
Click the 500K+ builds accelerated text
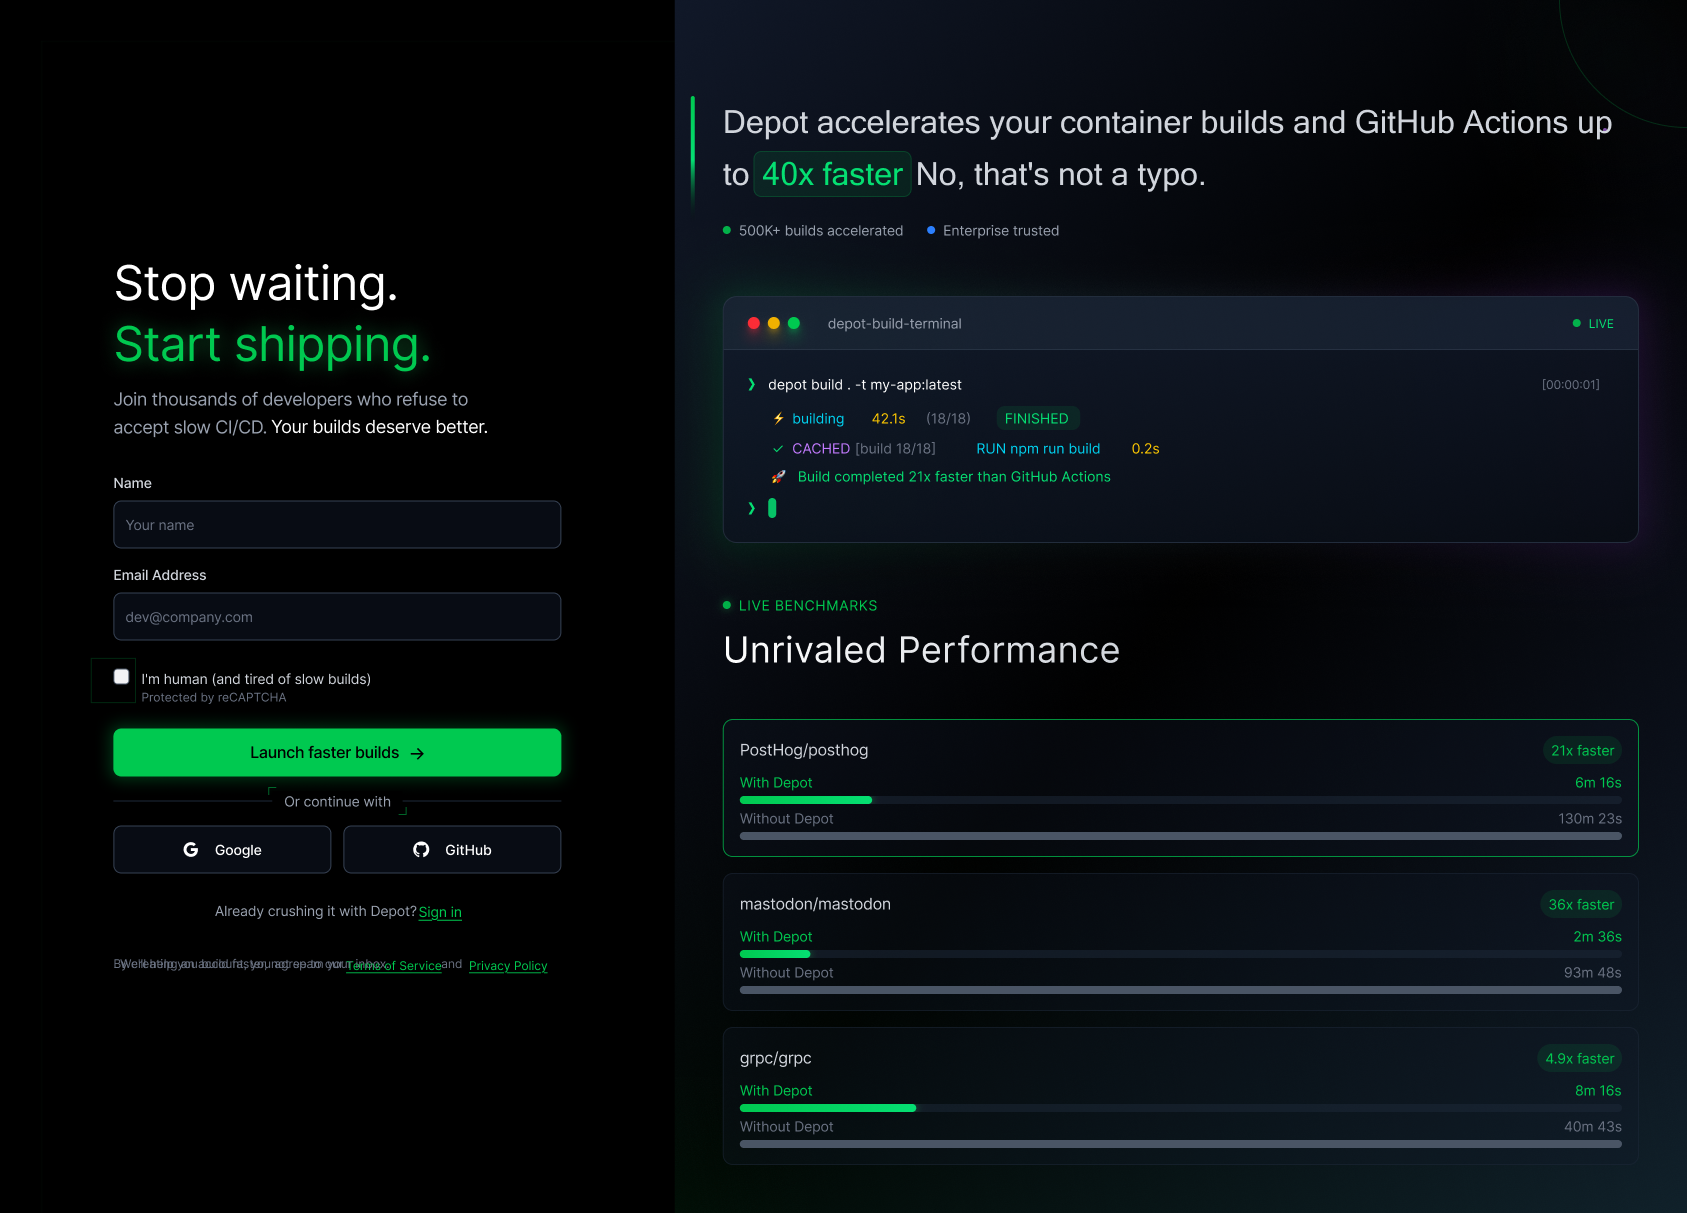[821, 231]
